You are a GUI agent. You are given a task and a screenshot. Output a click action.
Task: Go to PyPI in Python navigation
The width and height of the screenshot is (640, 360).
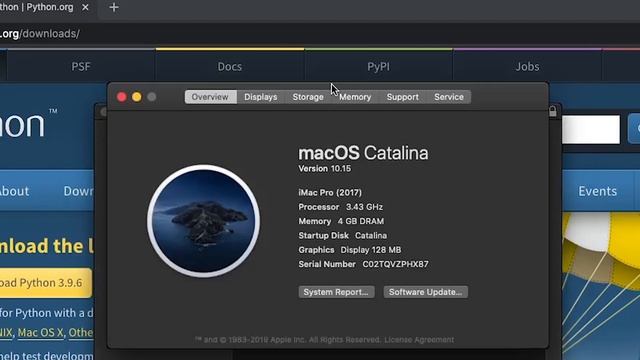point(378,67)
